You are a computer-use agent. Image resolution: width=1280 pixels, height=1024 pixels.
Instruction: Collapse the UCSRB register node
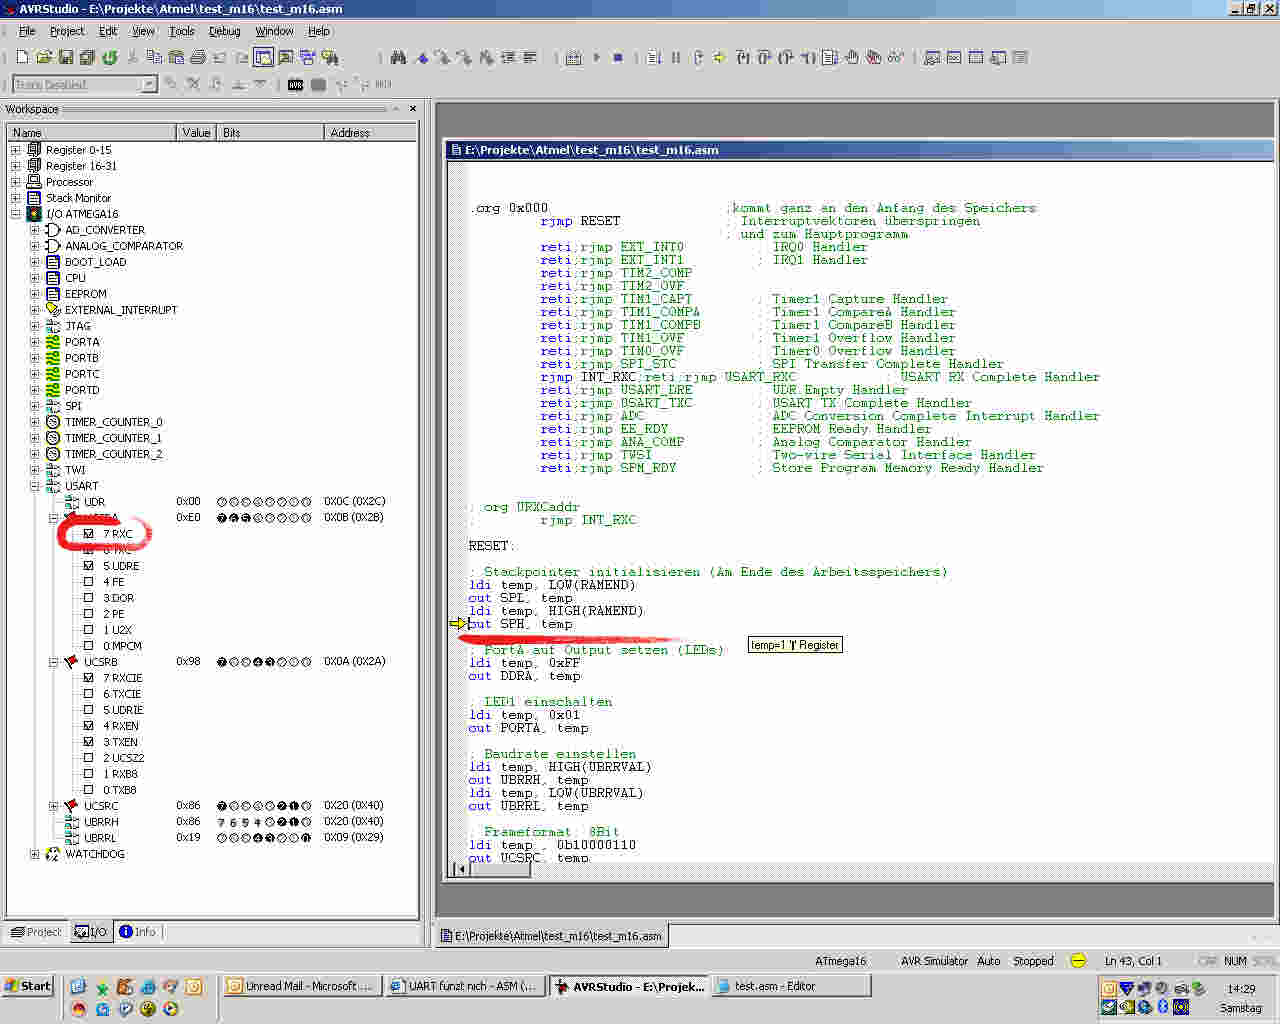[53, 662]
